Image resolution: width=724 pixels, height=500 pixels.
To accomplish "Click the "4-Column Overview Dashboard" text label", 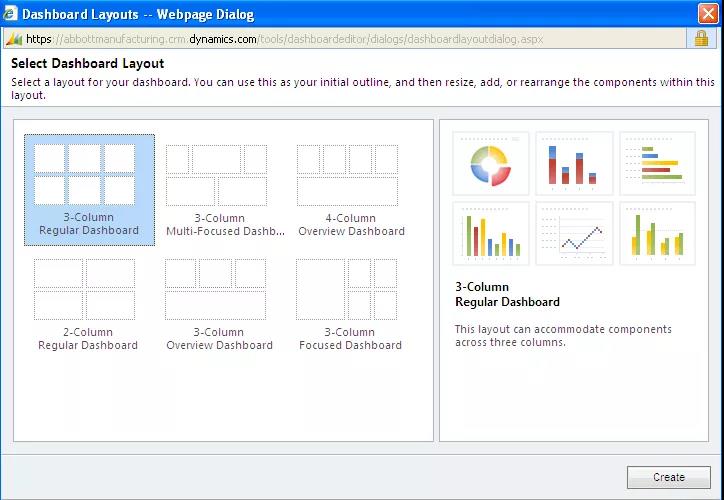I will pos(350,225).
